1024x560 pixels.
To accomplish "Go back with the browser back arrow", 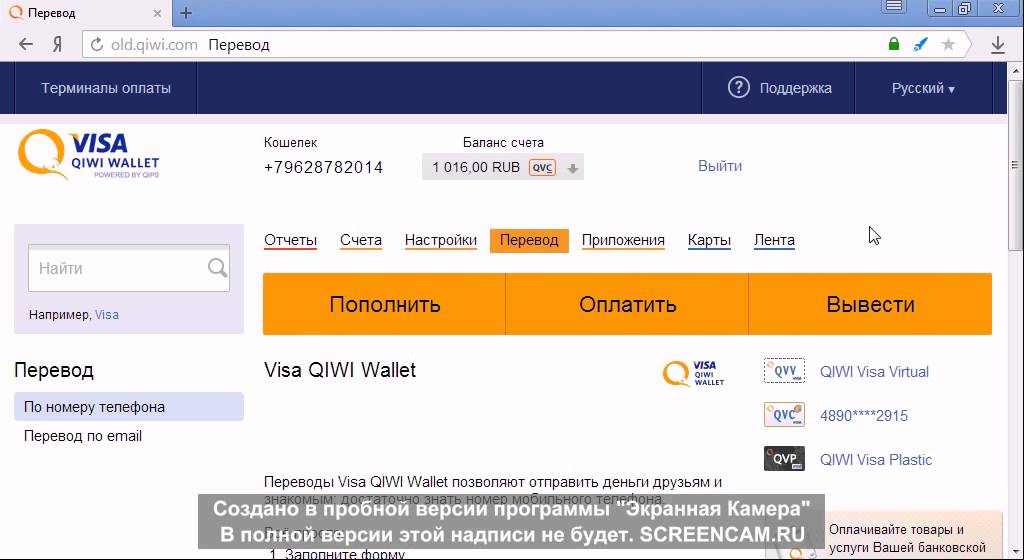I will point(25,44).
